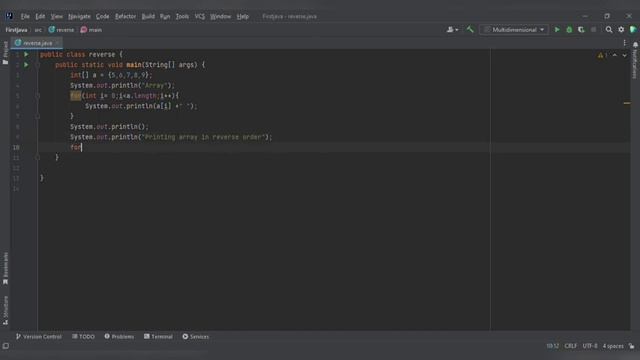The width and height of the screenshot is (640, 360).
Task: Collapse the main method fold marker
Action: tap(37, 64)
